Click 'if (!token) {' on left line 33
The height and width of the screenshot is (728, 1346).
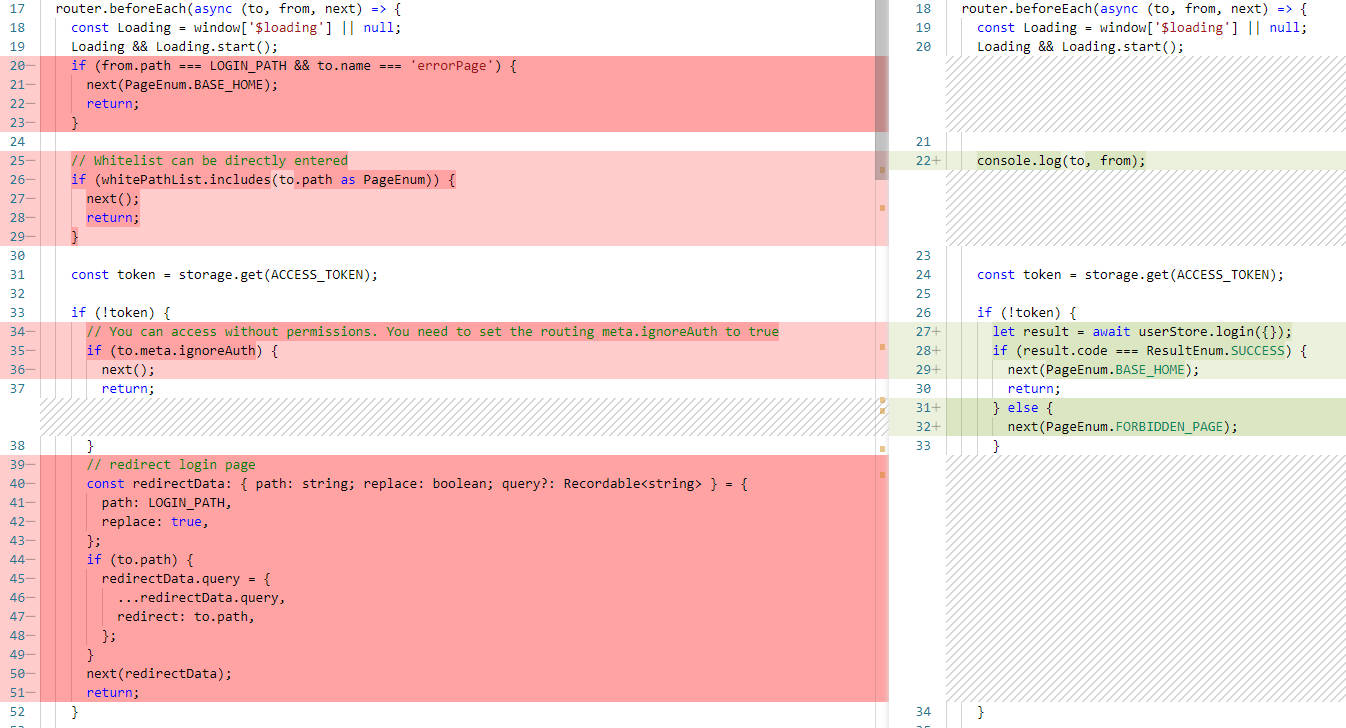point(121,312)
